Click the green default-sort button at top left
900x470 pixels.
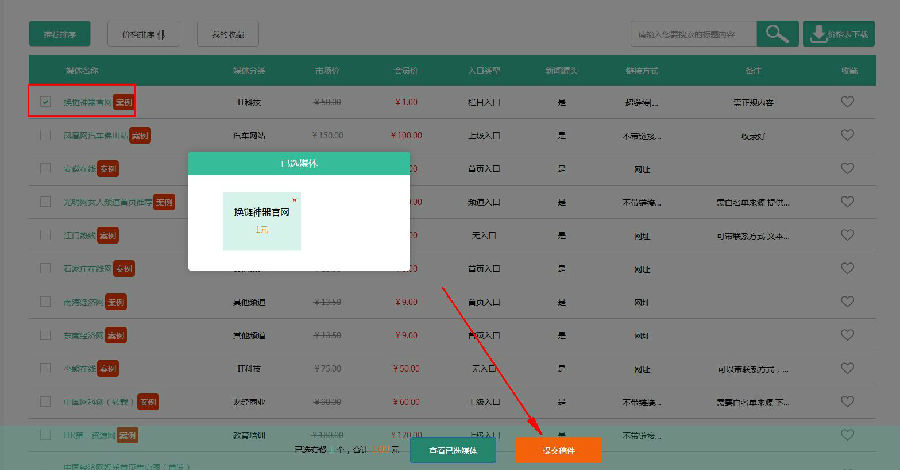60,34
